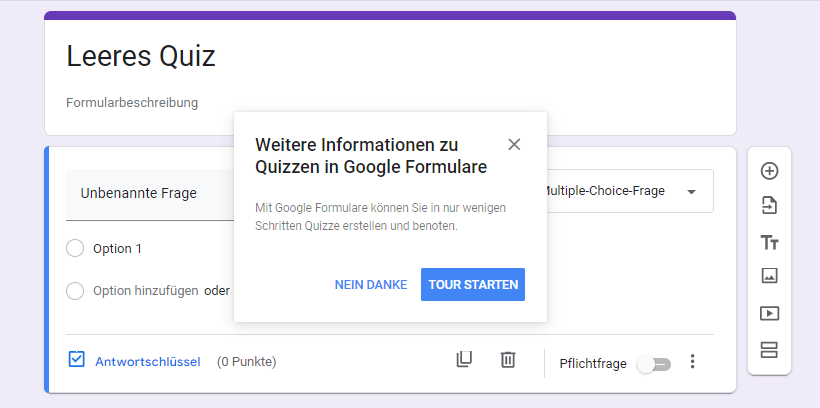820x408 pixels.
Task: Delete the question with the trash icon
Action: coord(508,359)
